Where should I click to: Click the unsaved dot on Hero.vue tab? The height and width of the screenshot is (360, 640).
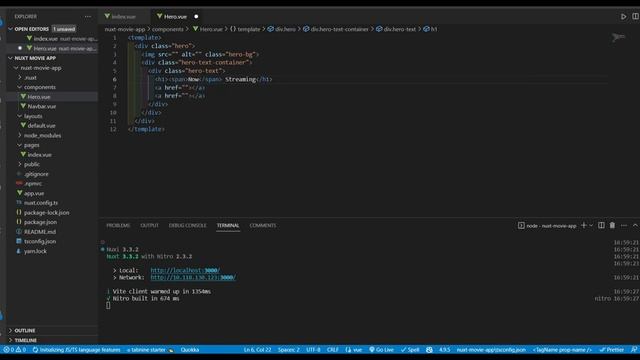click(x=196, y=17)
